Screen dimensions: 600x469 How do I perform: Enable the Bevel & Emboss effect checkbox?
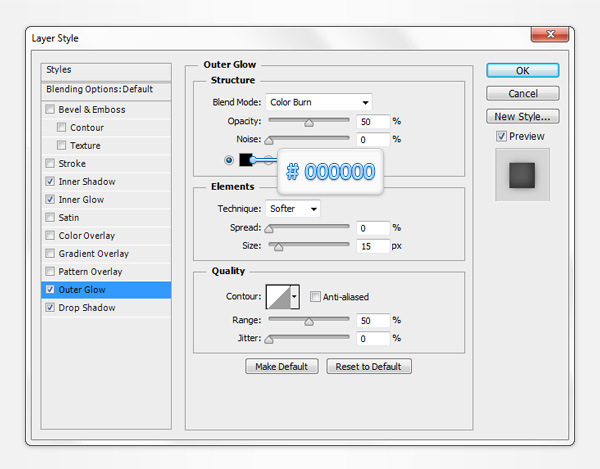coord(51,110)
